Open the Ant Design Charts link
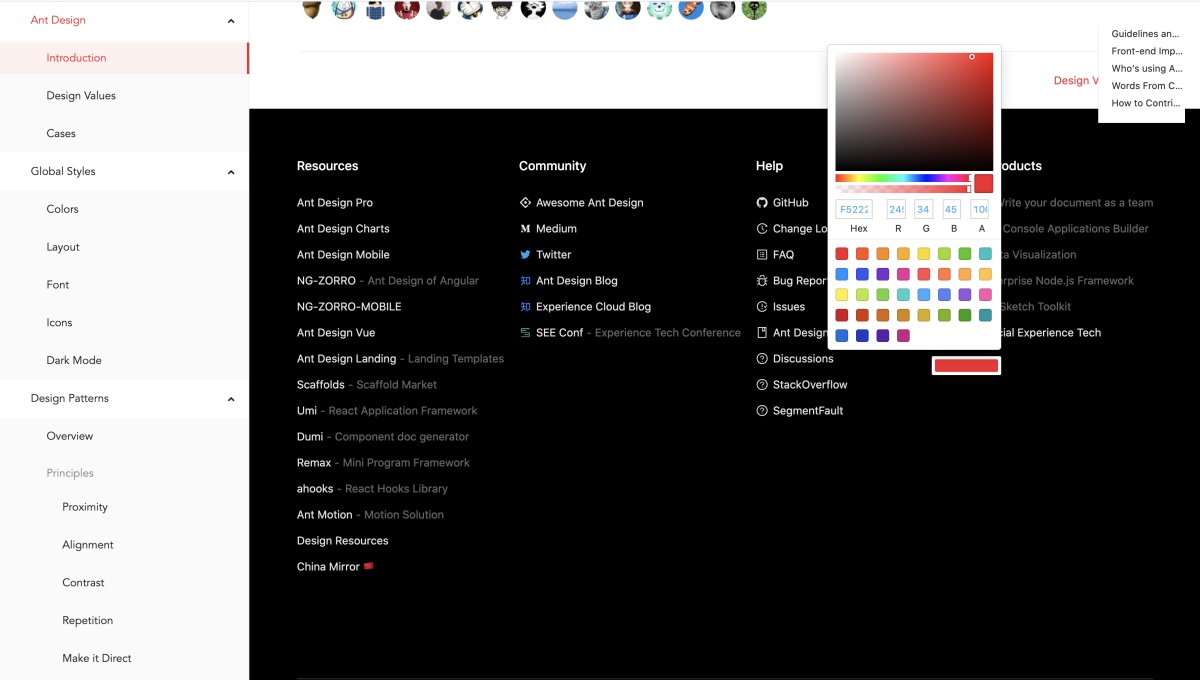 click(343, 229)
